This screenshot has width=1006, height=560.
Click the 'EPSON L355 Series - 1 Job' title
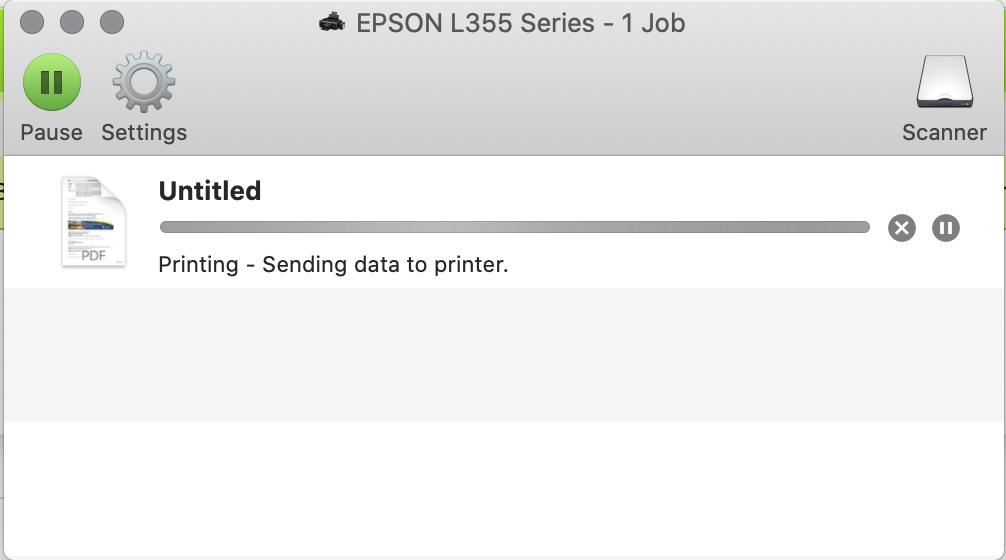(x=520, y=22)
